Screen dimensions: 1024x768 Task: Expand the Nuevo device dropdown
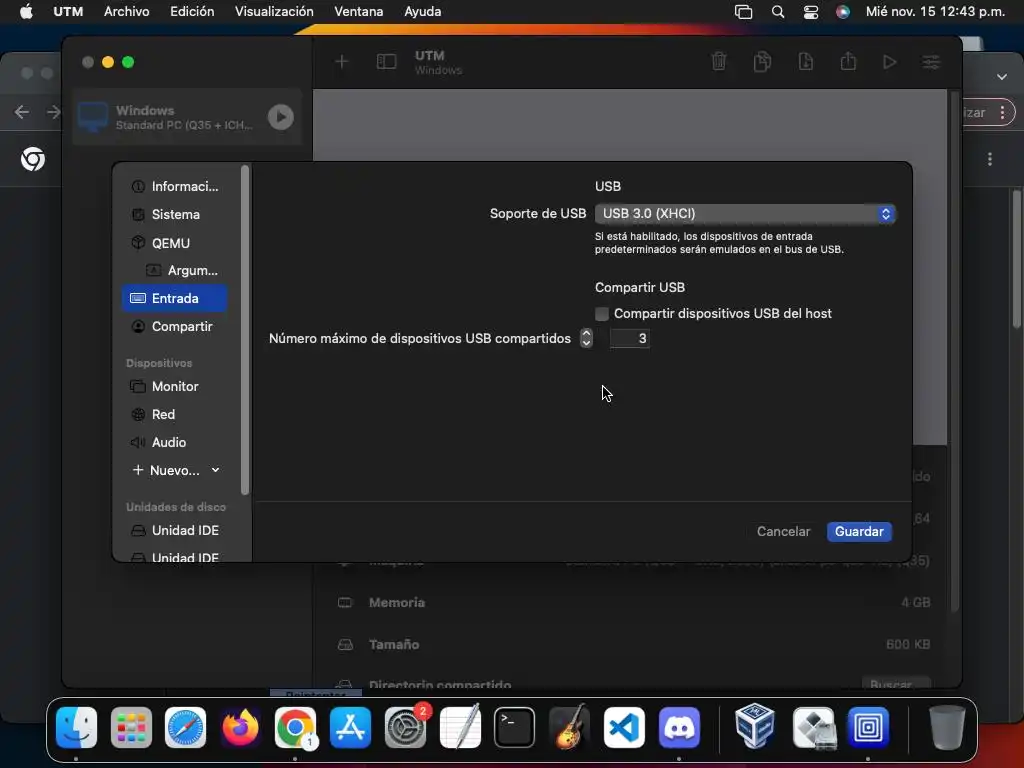click(176, 470)
